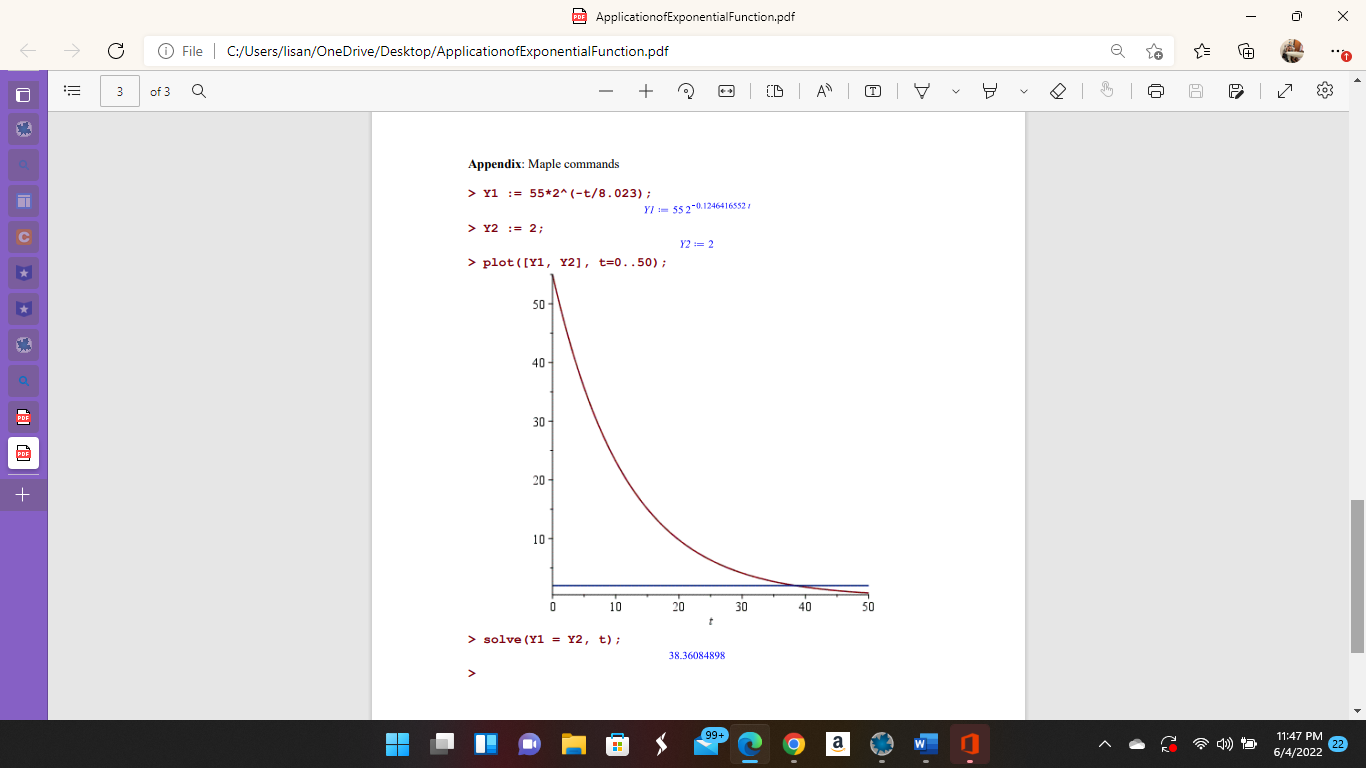Rotate the PDF page
The width and height of the screenshot is (1366, 768).
pos(686,91)
